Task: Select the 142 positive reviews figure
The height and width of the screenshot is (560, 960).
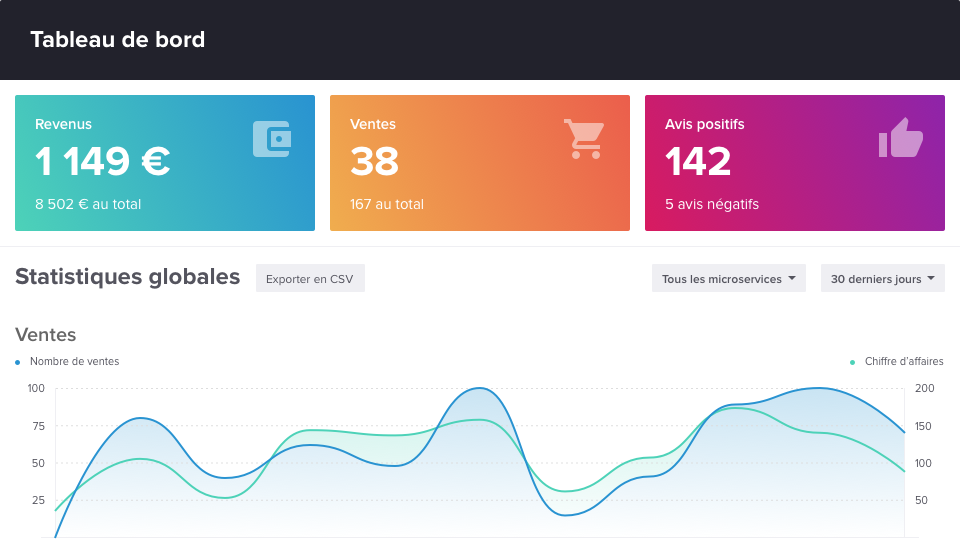Action: tap(698, 162)
